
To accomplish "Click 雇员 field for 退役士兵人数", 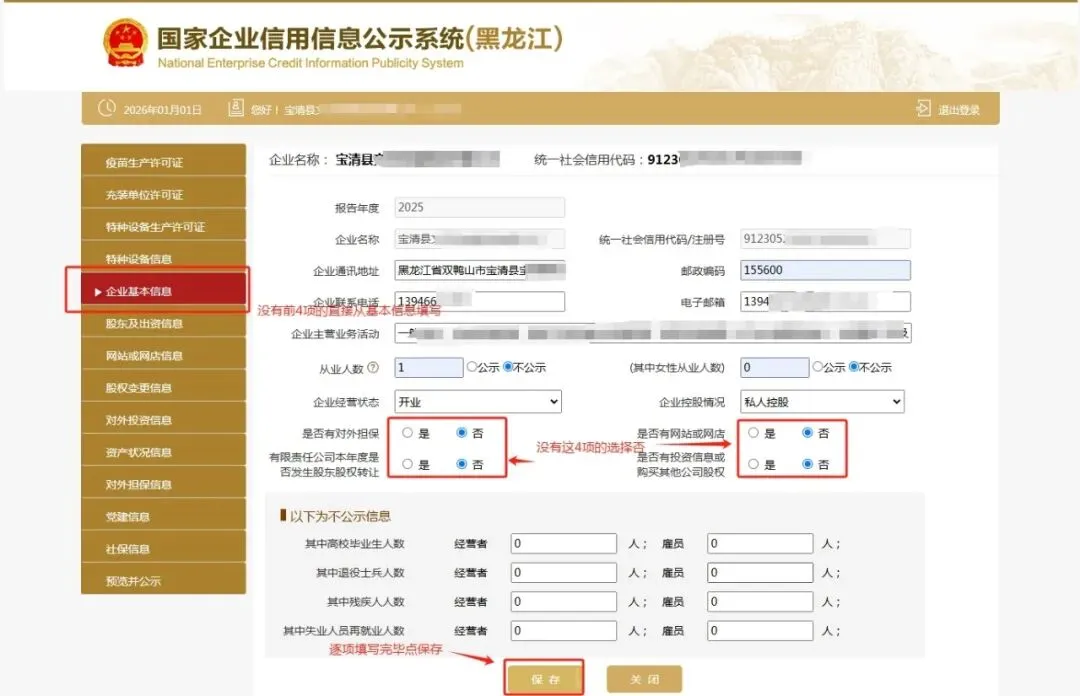I will 760,573.
